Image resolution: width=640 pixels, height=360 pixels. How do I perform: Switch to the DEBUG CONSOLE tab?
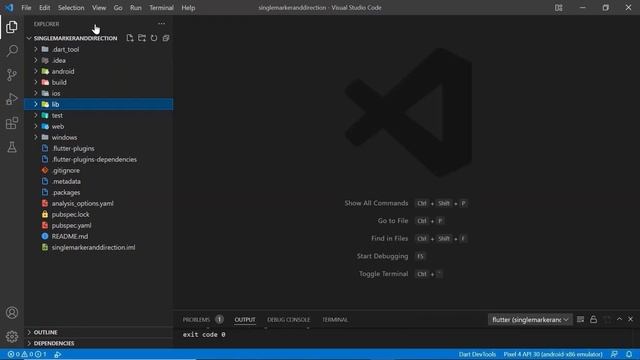pyautogui.click(x=289, y=320)
